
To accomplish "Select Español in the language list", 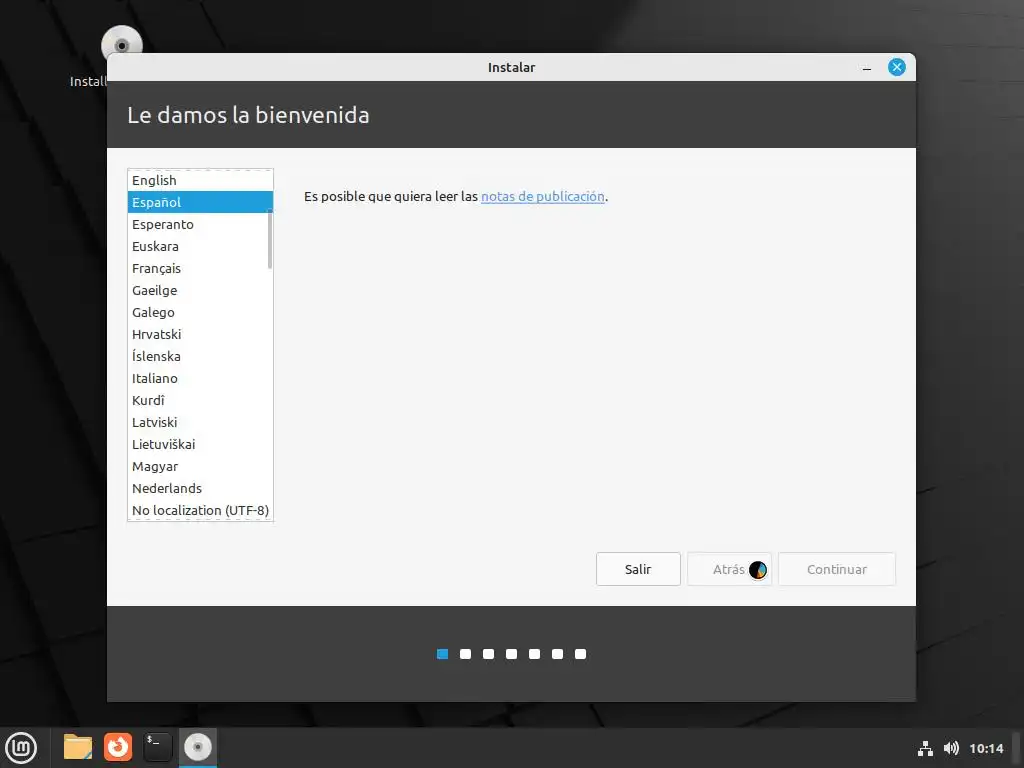I will click(x=200, y=202).
